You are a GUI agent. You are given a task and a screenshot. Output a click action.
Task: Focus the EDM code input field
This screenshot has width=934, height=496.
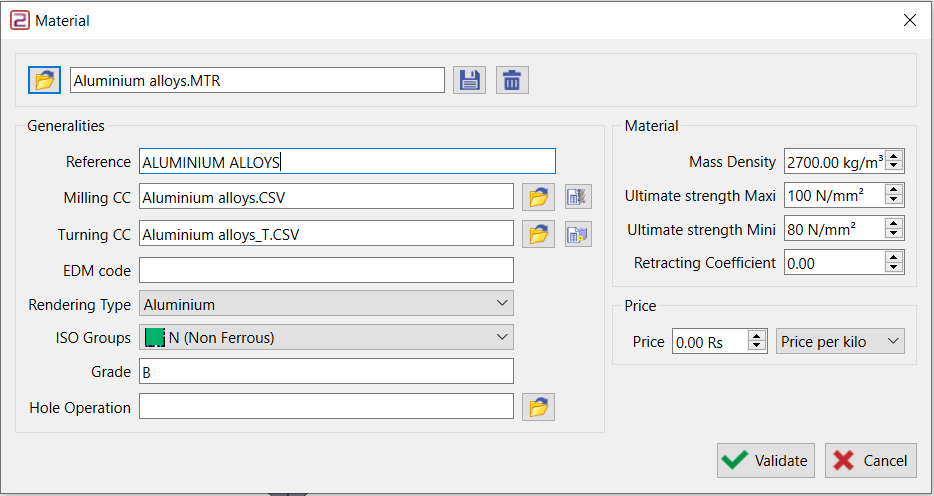tap(326, 270)
